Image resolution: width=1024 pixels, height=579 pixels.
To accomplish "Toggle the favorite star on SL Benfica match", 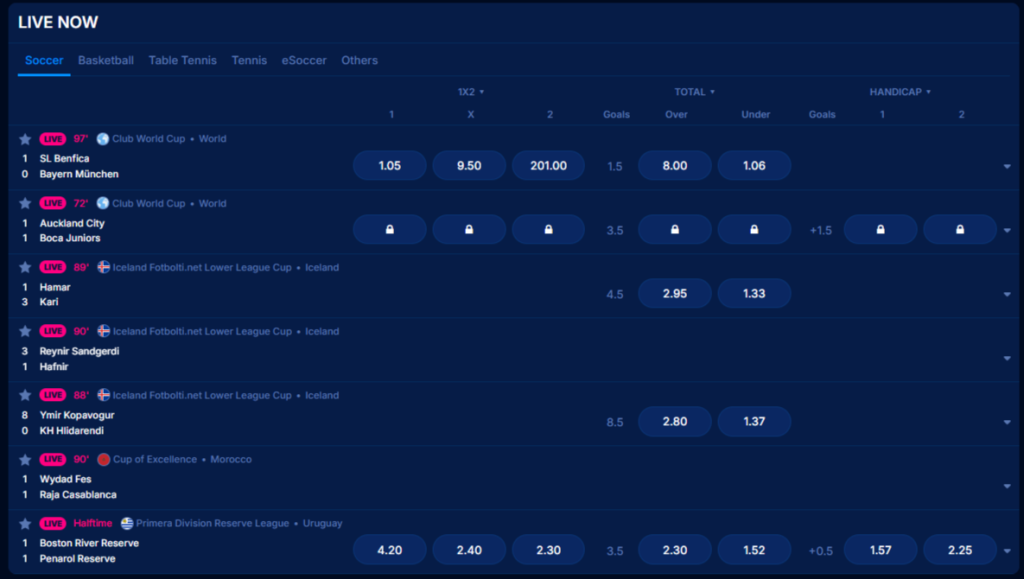I will coord(27,139).
